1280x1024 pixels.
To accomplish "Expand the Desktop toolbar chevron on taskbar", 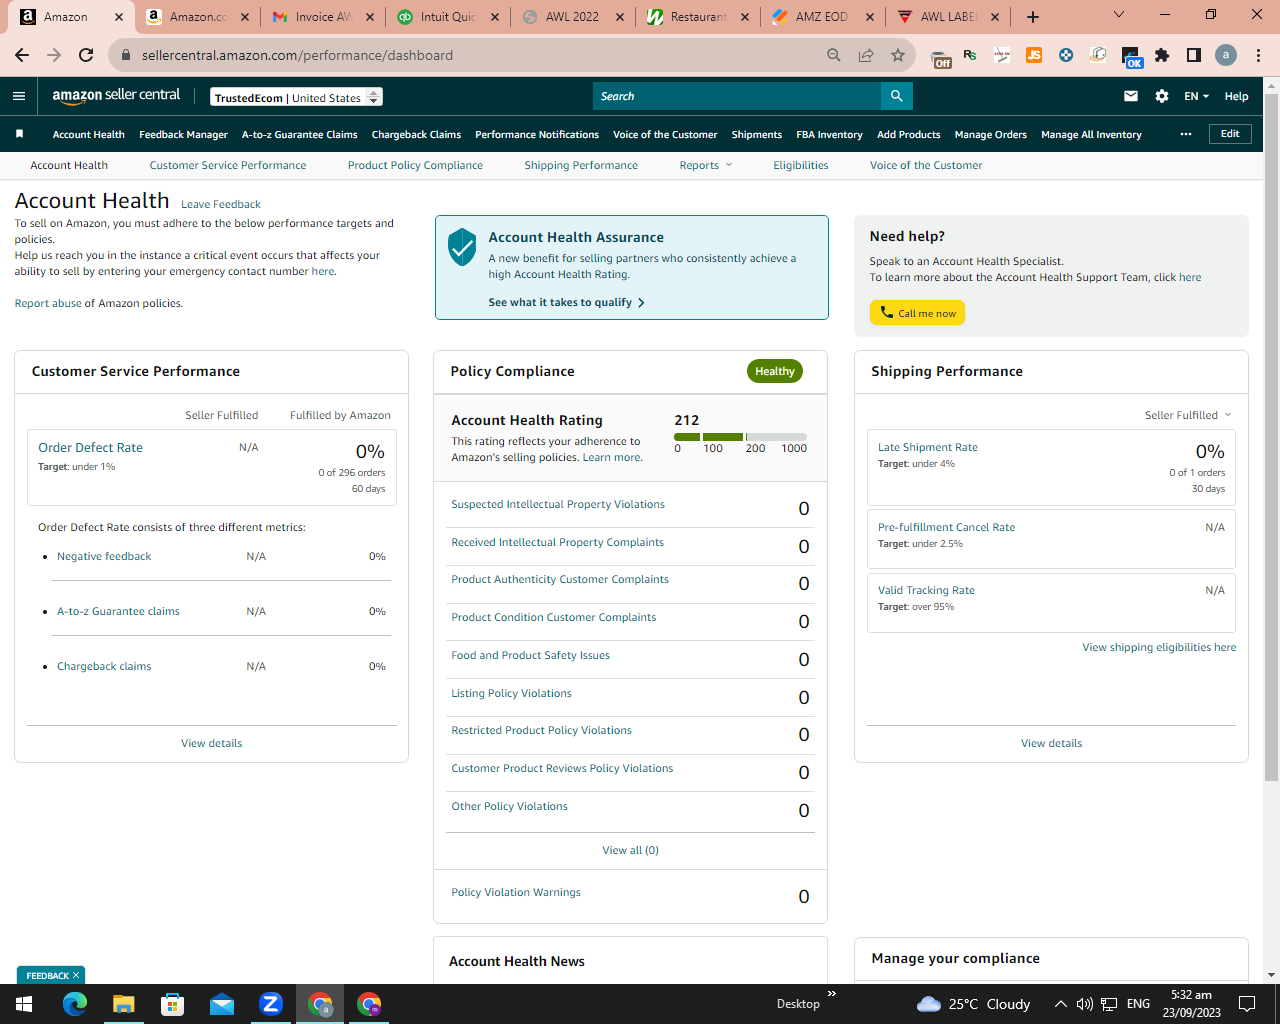I will 832,994.
